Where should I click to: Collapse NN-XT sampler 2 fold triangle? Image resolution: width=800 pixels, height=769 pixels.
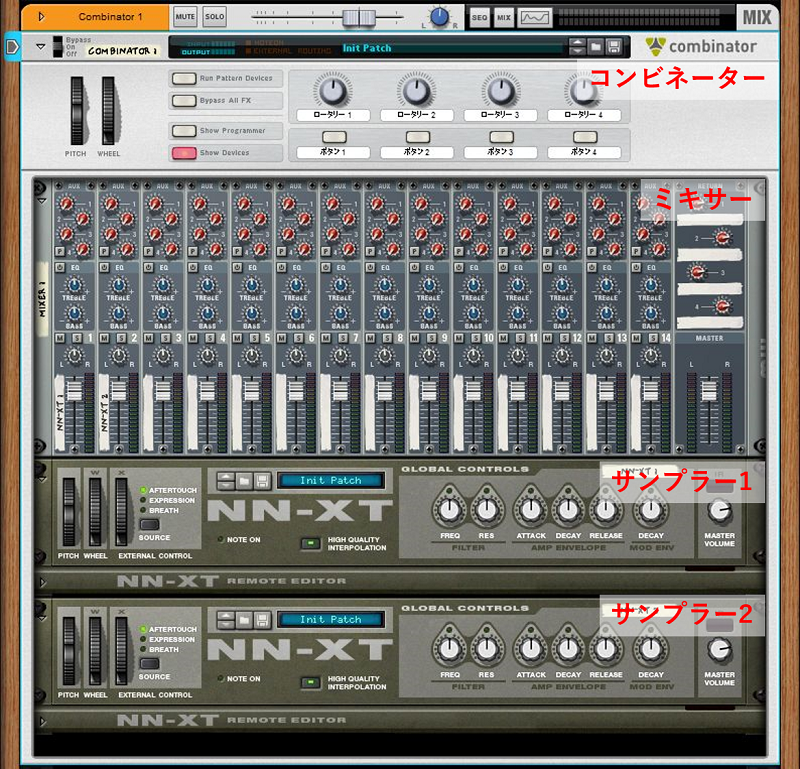[x=42, y=618]
